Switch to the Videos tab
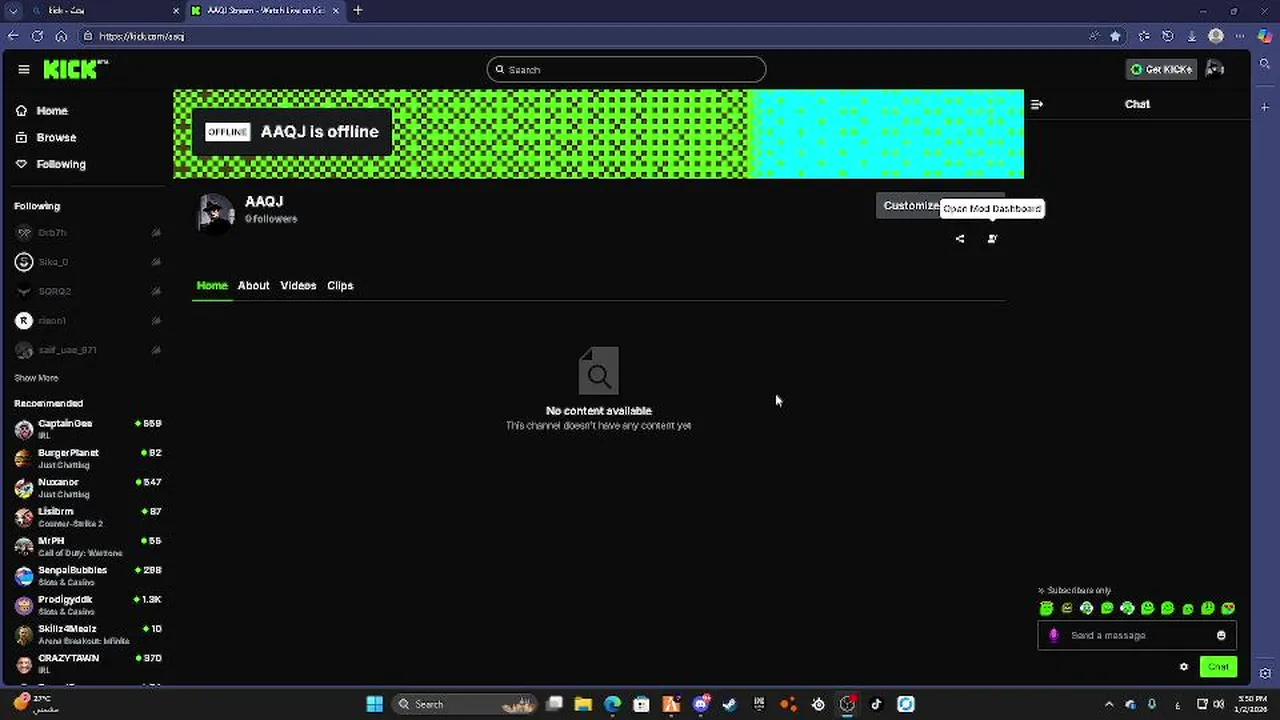The width and height of the screenshot is (1280, 720). coord(298,286)
